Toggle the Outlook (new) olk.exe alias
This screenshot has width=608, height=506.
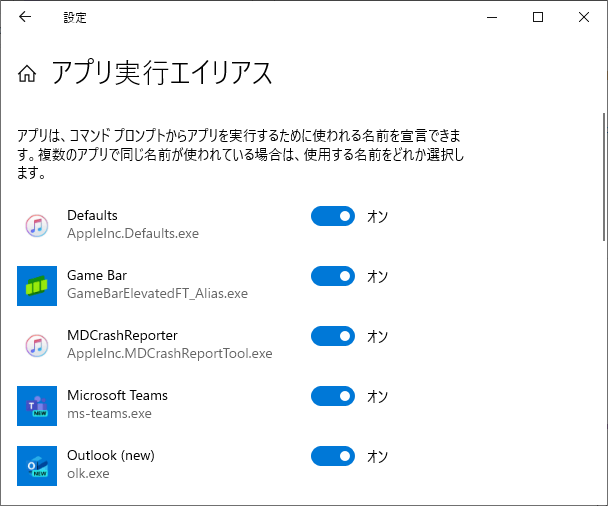(x=333, y=456)
